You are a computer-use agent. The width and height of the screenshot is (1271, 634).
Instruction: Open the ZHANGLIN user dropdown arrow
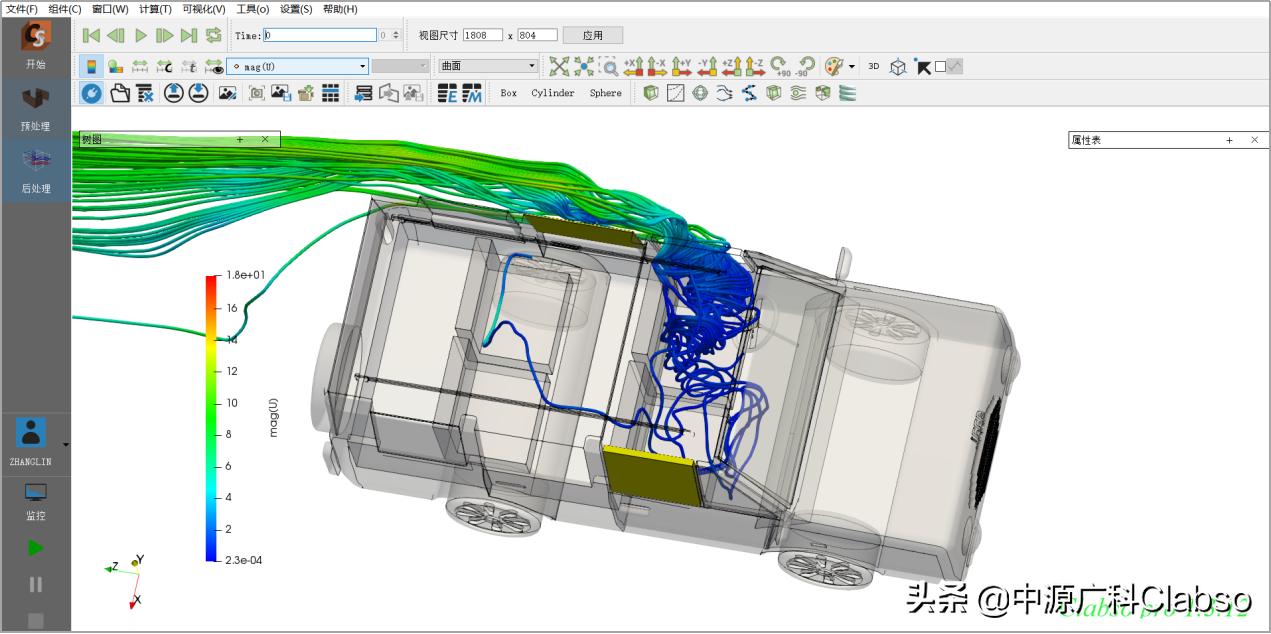(66, 444)
